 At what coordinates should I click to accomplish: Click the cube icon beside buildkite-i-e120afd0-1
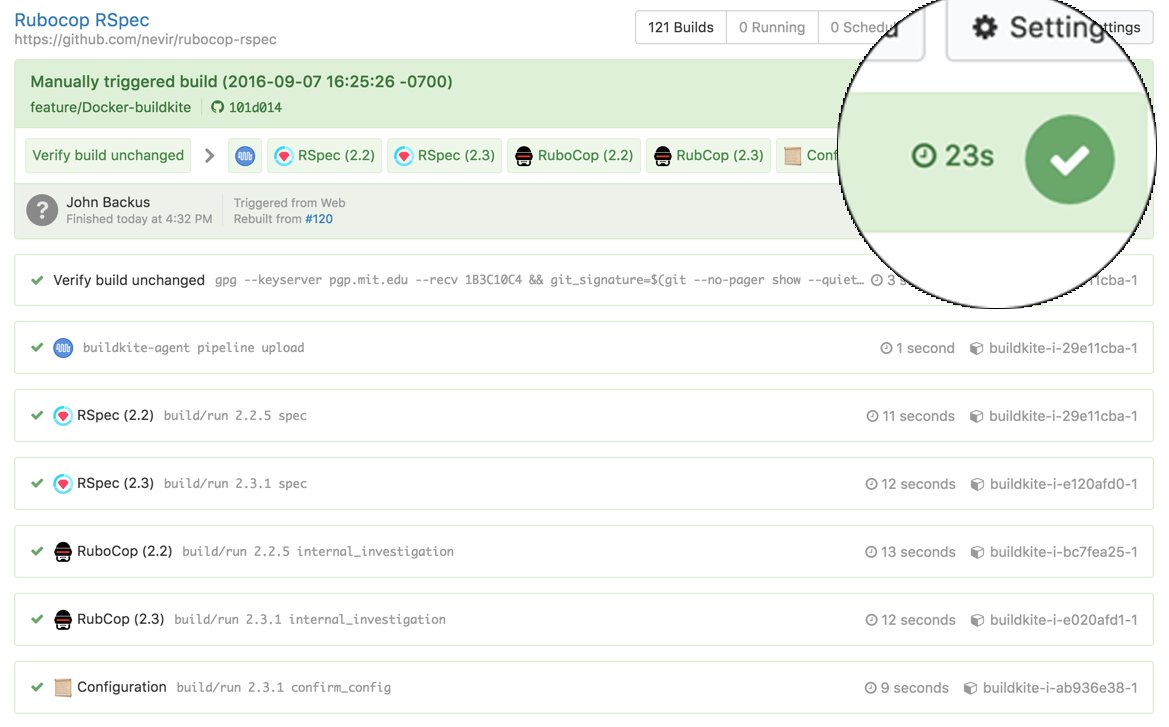tap(977, 485)
